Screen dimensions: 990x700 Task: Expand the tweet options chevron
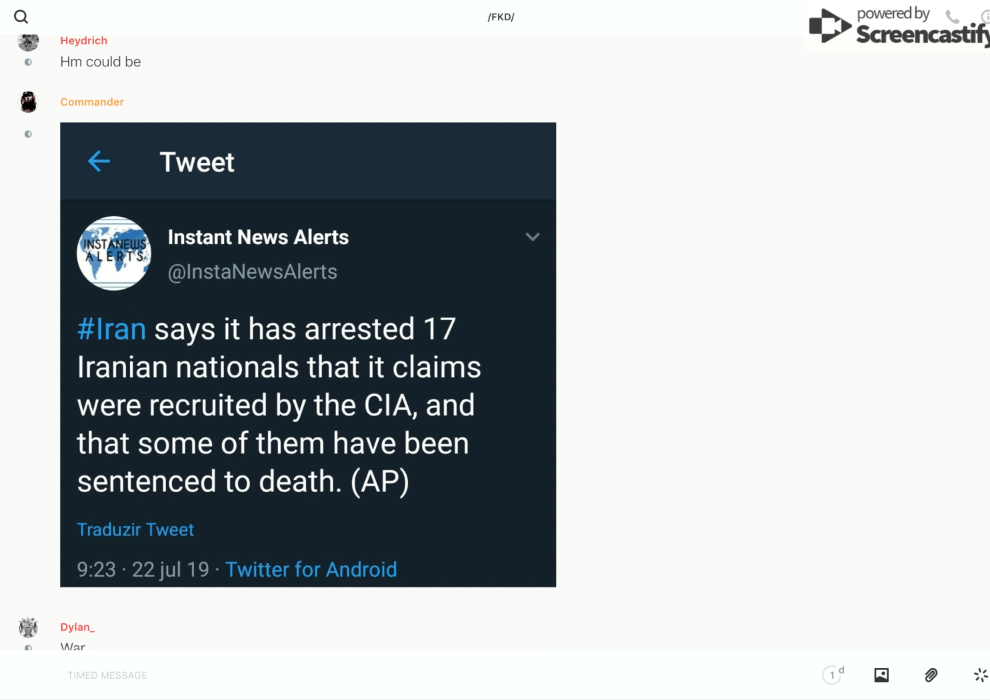click(532, 237)
